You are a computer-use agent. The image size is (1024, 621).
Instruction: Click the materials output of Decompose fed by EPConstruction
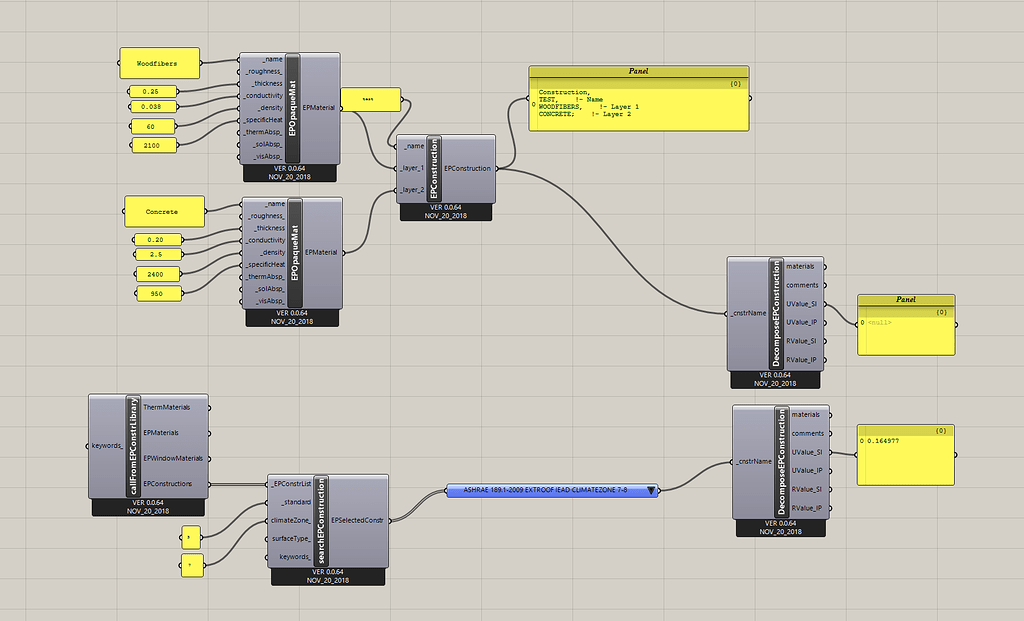(801, 266)
